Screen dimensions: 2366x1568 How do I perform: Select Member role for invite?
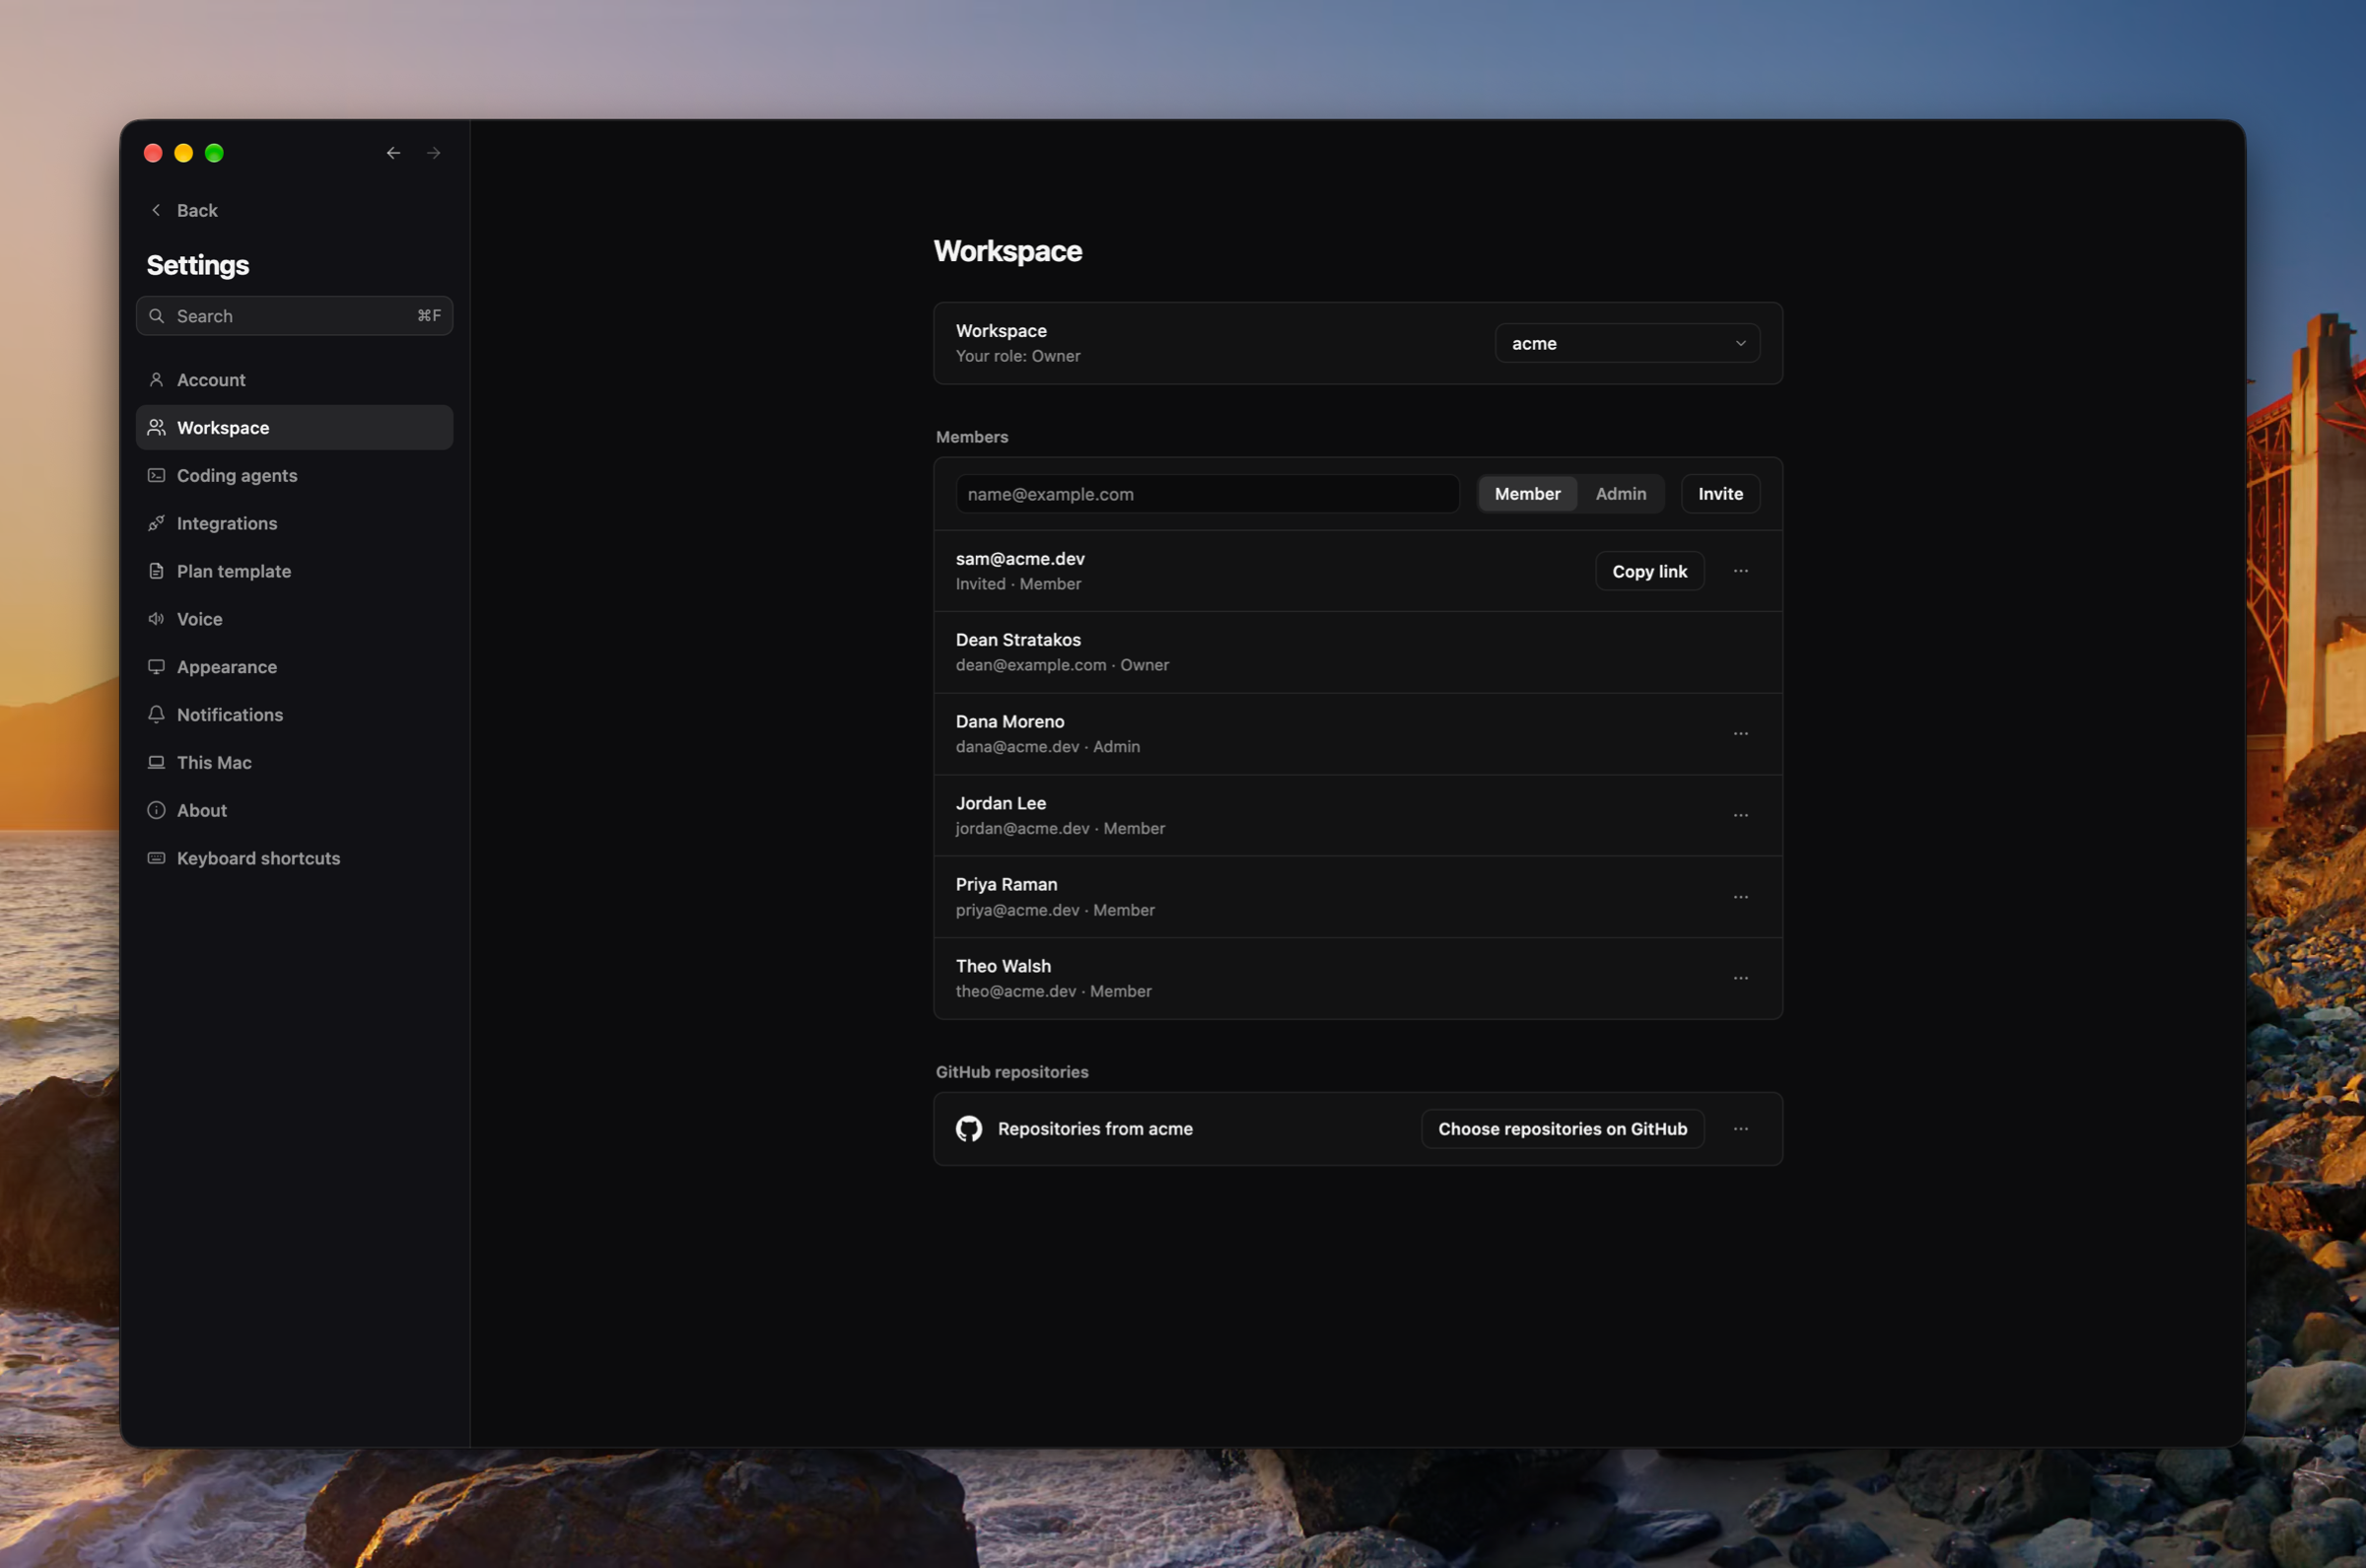[x=1527, y=494]
